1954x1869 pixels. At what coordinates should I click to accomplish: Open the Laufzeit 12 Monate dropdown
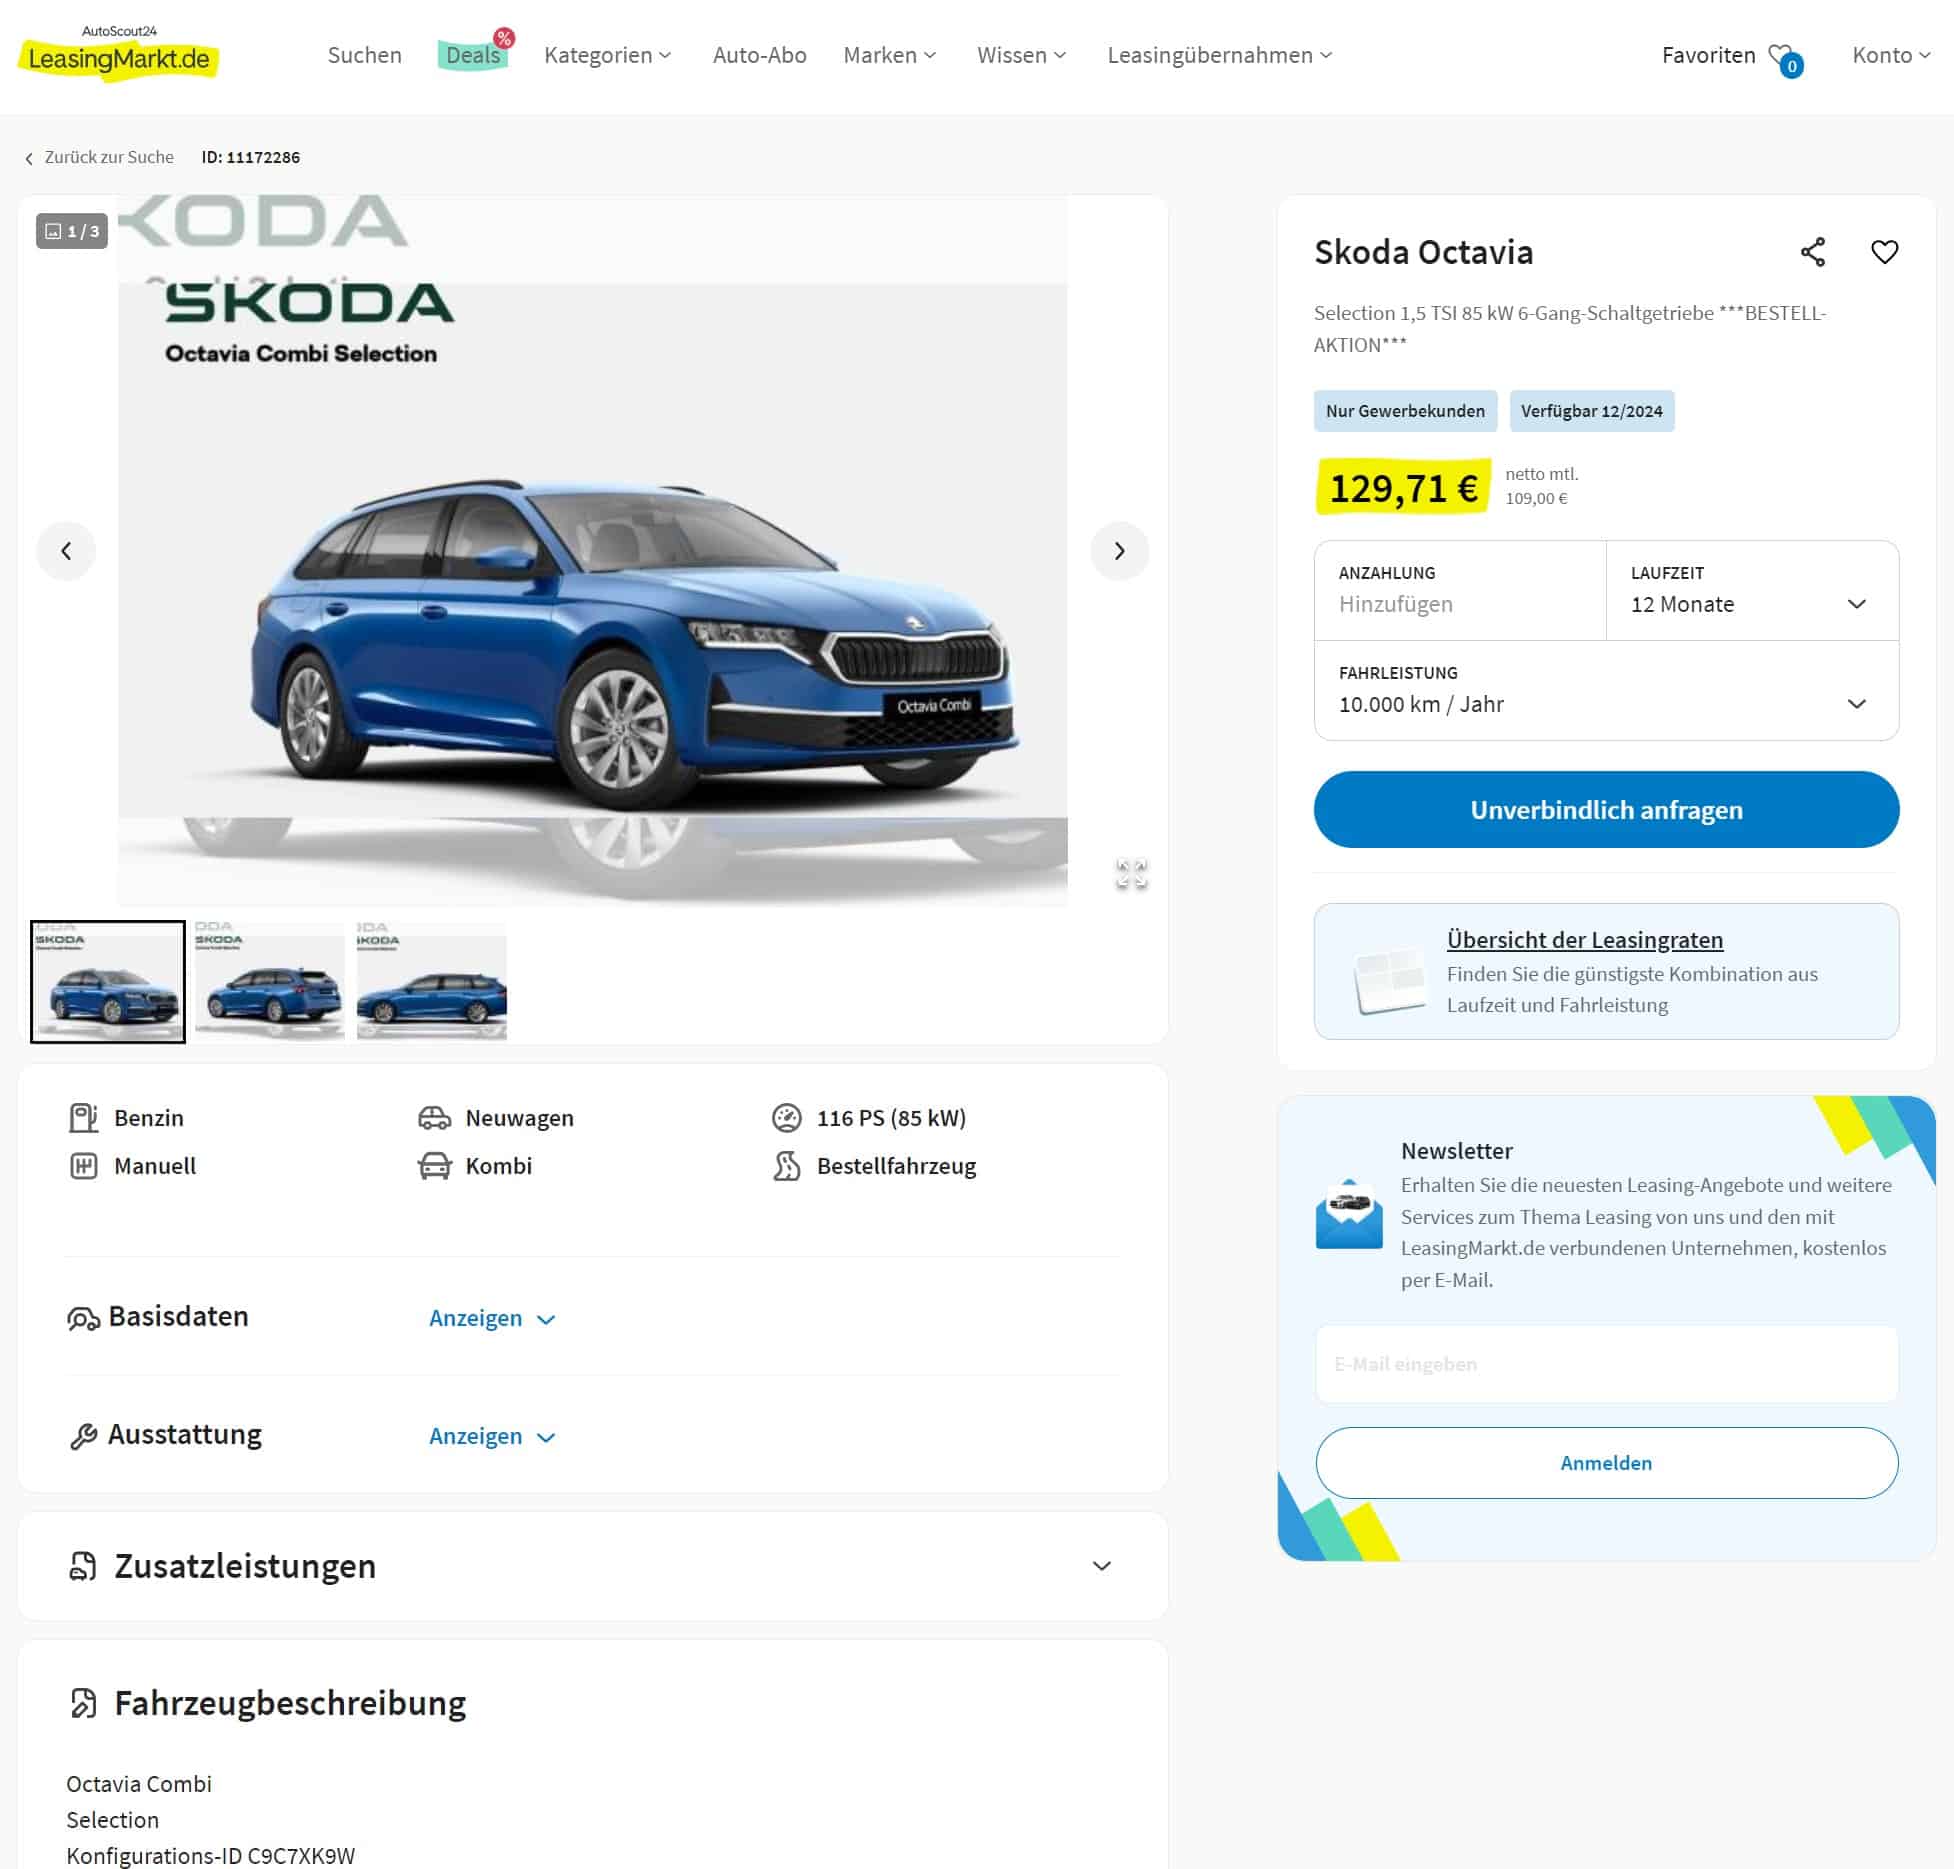click(x=1751, y=591)
